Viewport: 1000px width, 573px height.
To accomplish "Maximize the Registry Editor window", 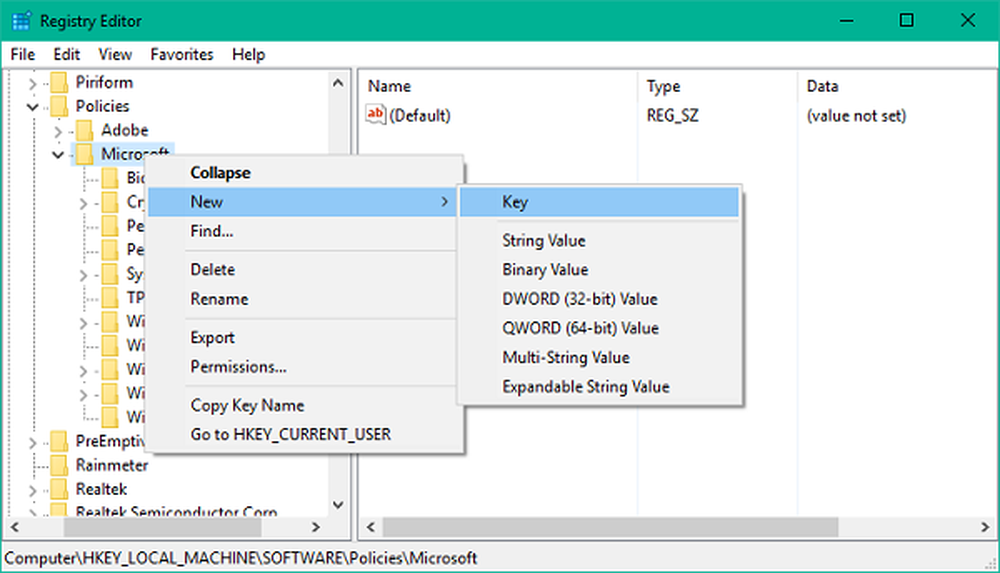I will point(906,21).
